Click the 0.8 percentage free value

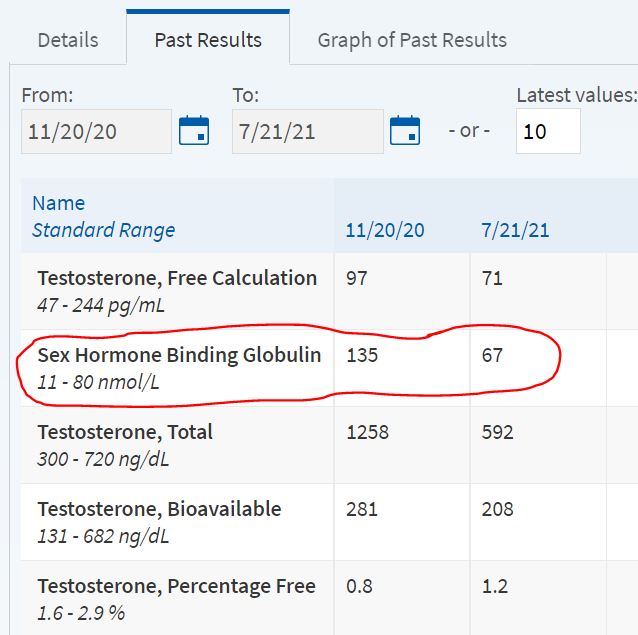tap(359, 586)
